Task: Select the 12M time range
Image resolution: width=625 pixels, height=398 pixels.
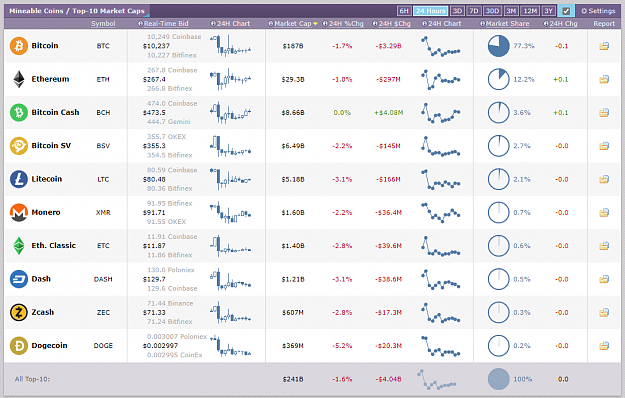Action: pos(530,11)
